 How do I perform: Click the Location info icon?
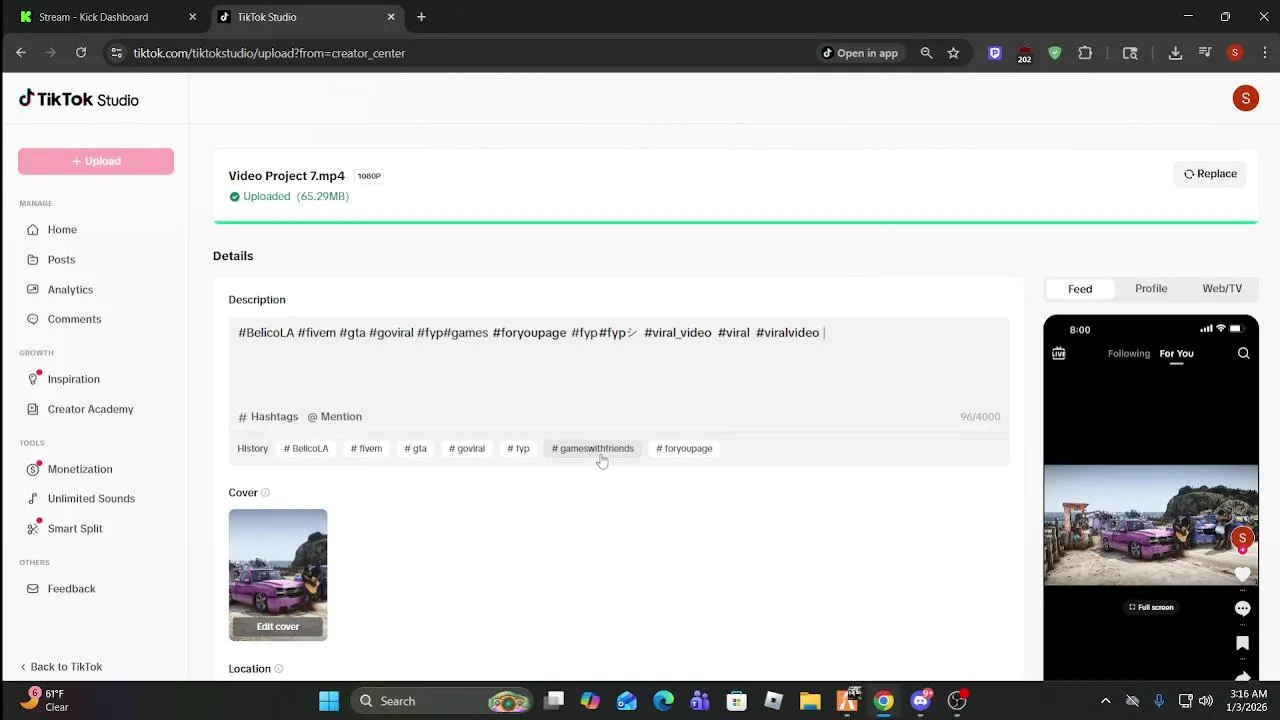coord(278,669)
